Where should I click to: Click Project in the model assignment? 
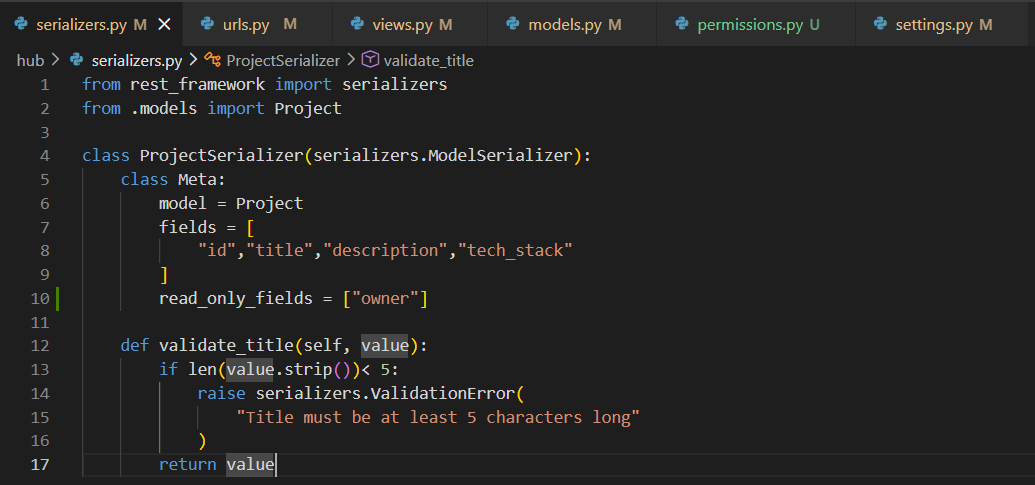(269, 203)
